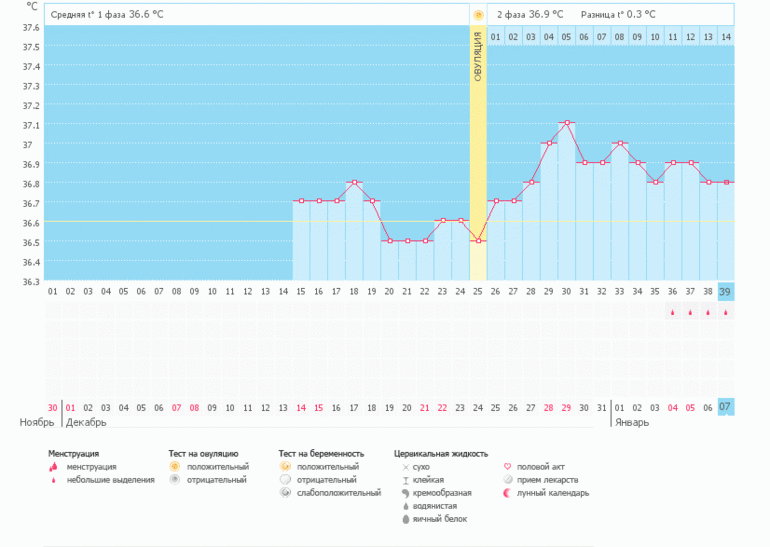Click the medication intake icon in the legend
Image resolution: width=770 pixels, height=547 pixels.
[x=508, y=480]
